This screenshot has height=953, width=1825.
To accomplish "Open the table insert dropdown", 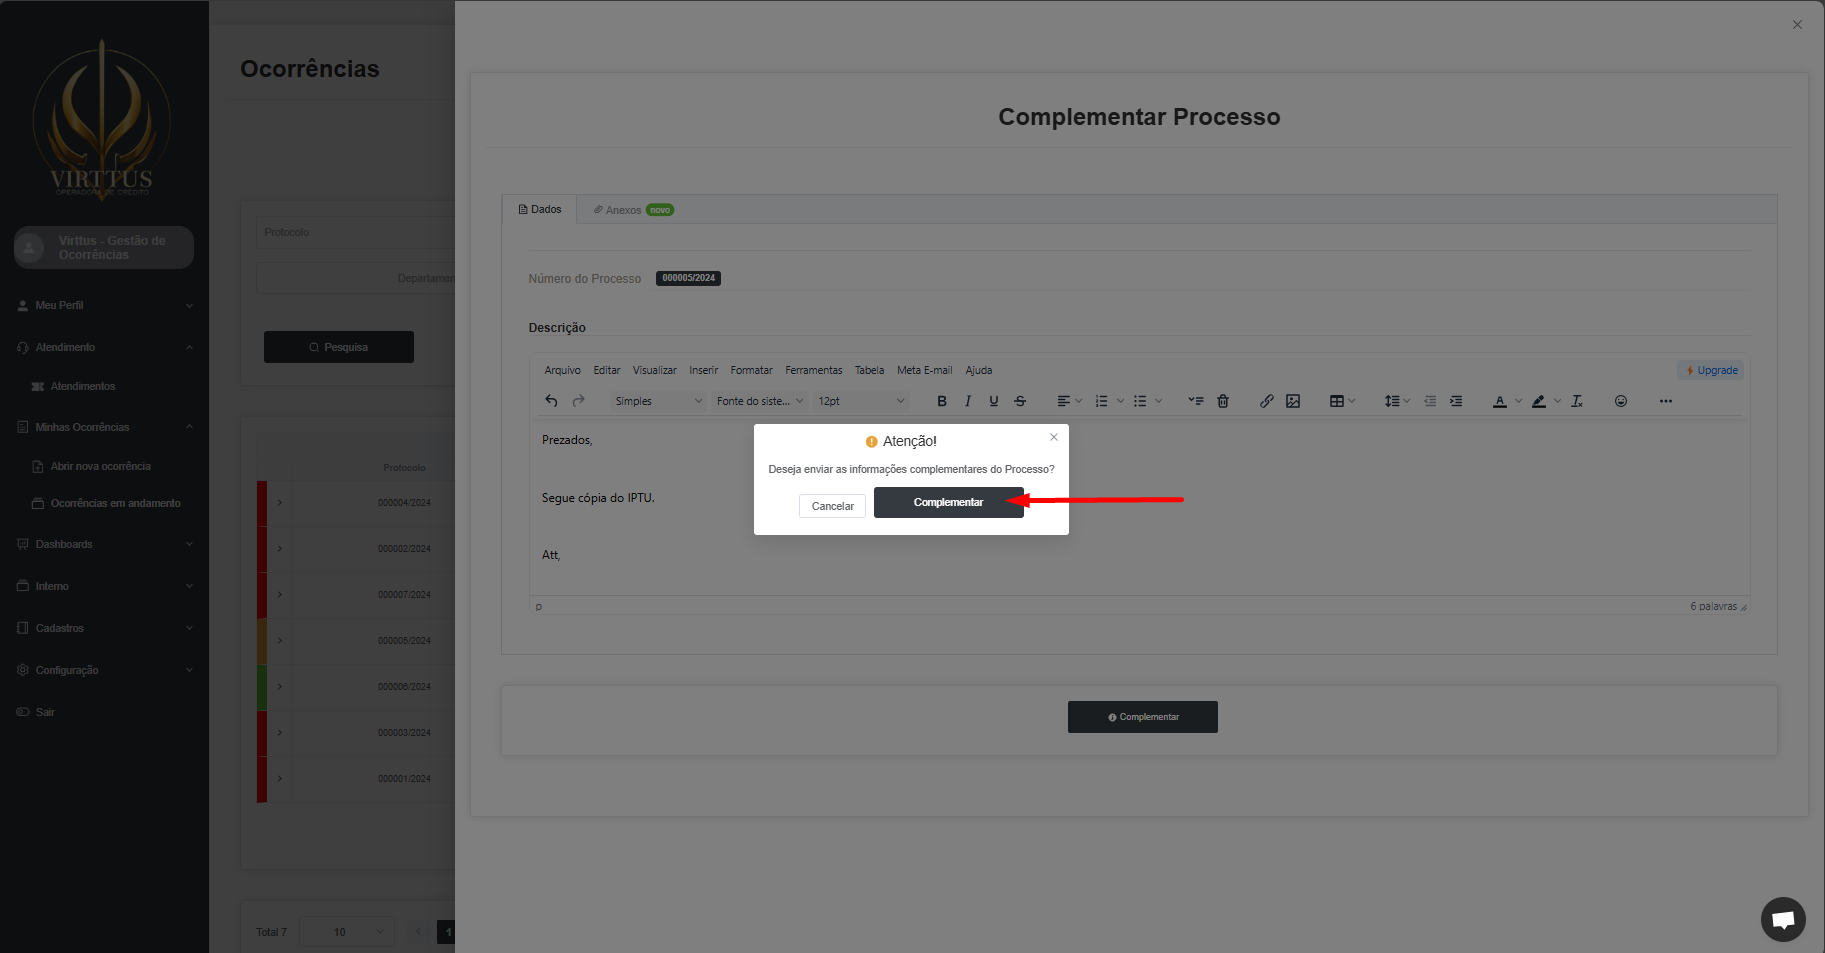I will click(x=1341, y=401).
